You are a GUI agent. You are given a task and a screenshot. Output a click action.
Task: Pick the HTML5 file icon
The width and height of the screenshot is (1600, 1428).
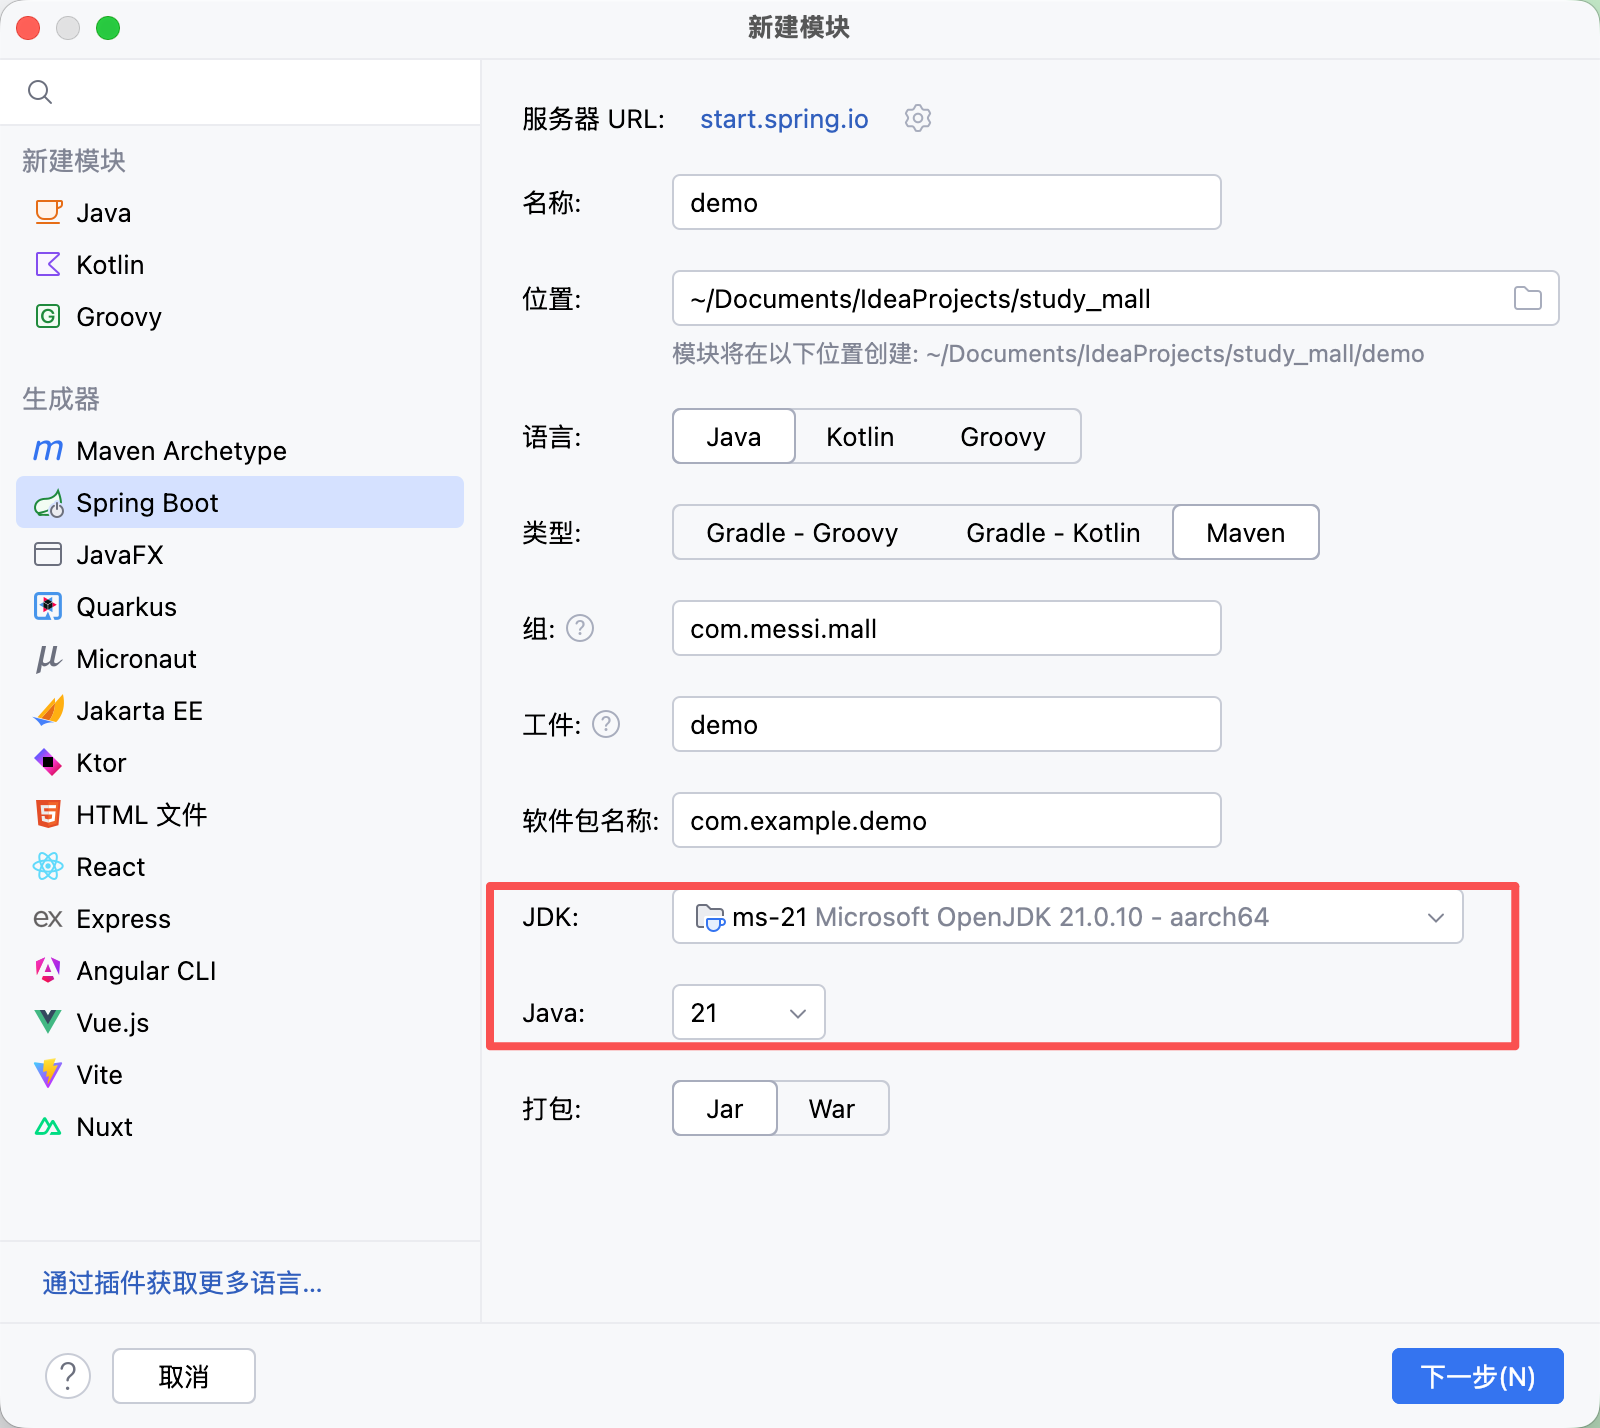tap(48, 814)
